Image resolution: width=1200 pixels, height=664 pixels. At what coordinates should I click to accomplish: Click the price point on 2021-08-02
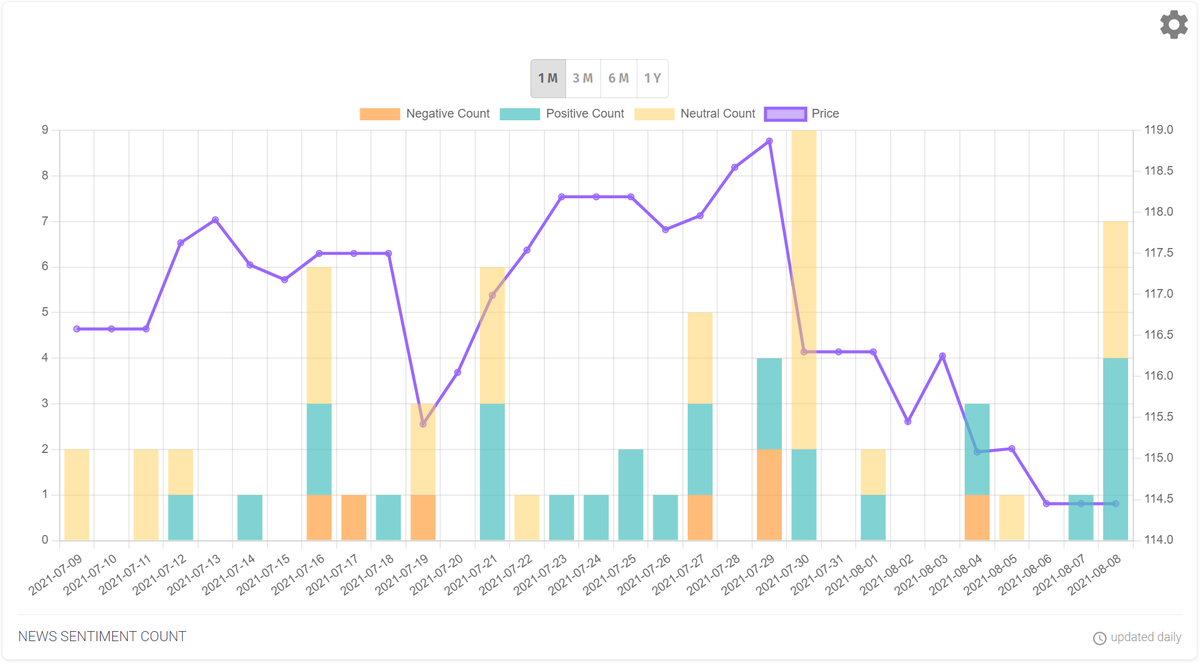[x=908, y=422]
